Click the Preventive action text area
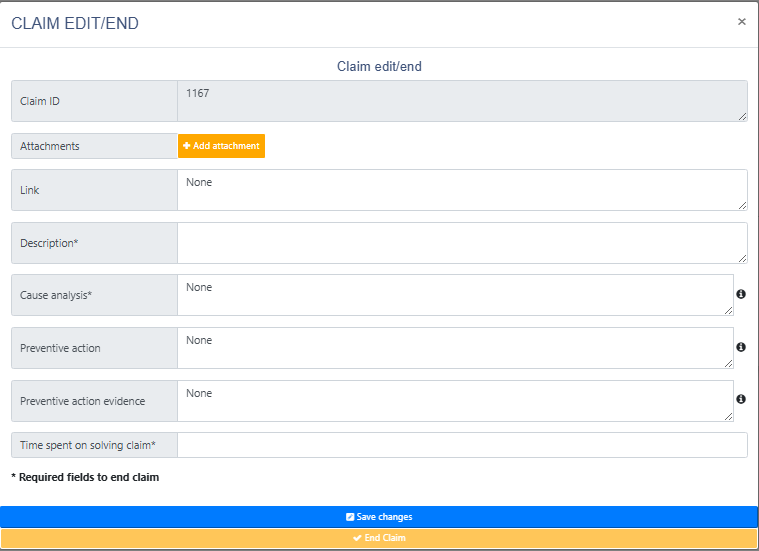 455,348
